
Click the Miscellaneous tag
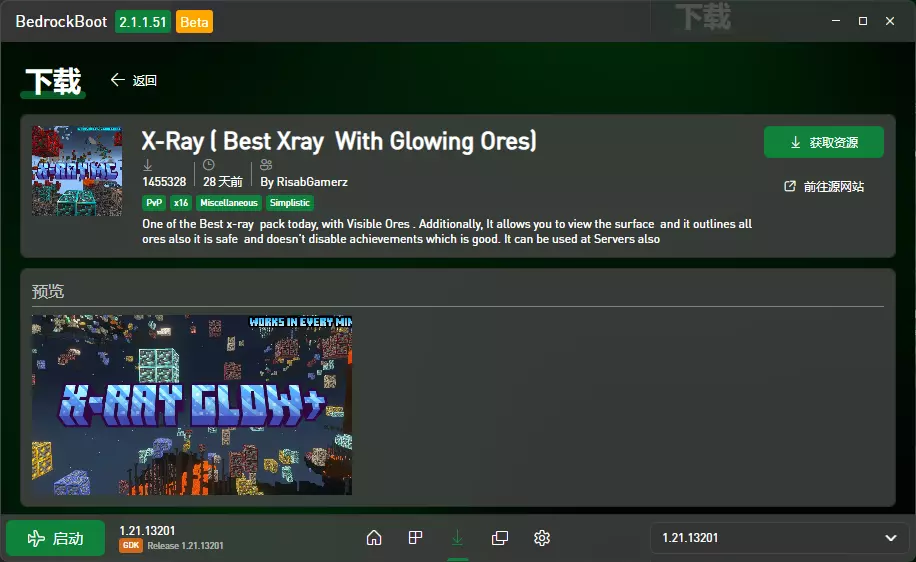coord(229,203)
